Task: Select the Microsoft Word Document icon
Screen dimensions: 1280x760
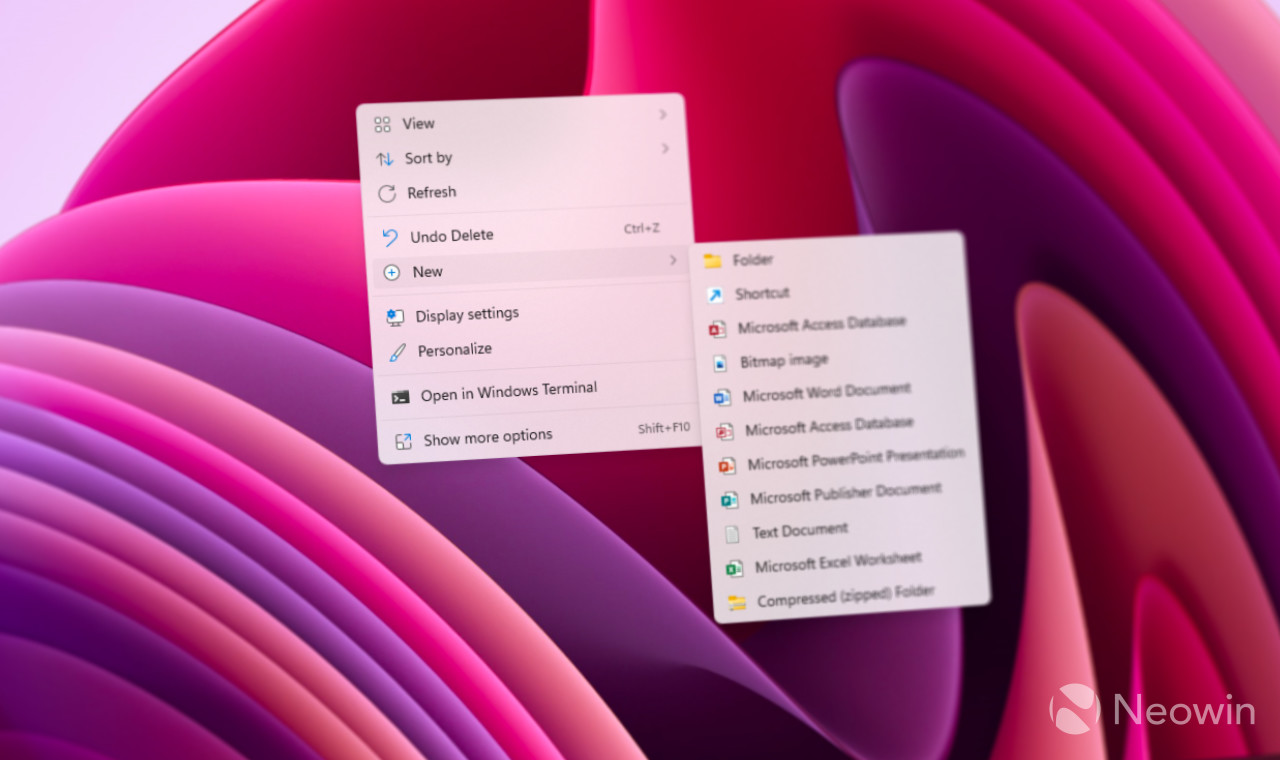Action: [x=723, y=396]
